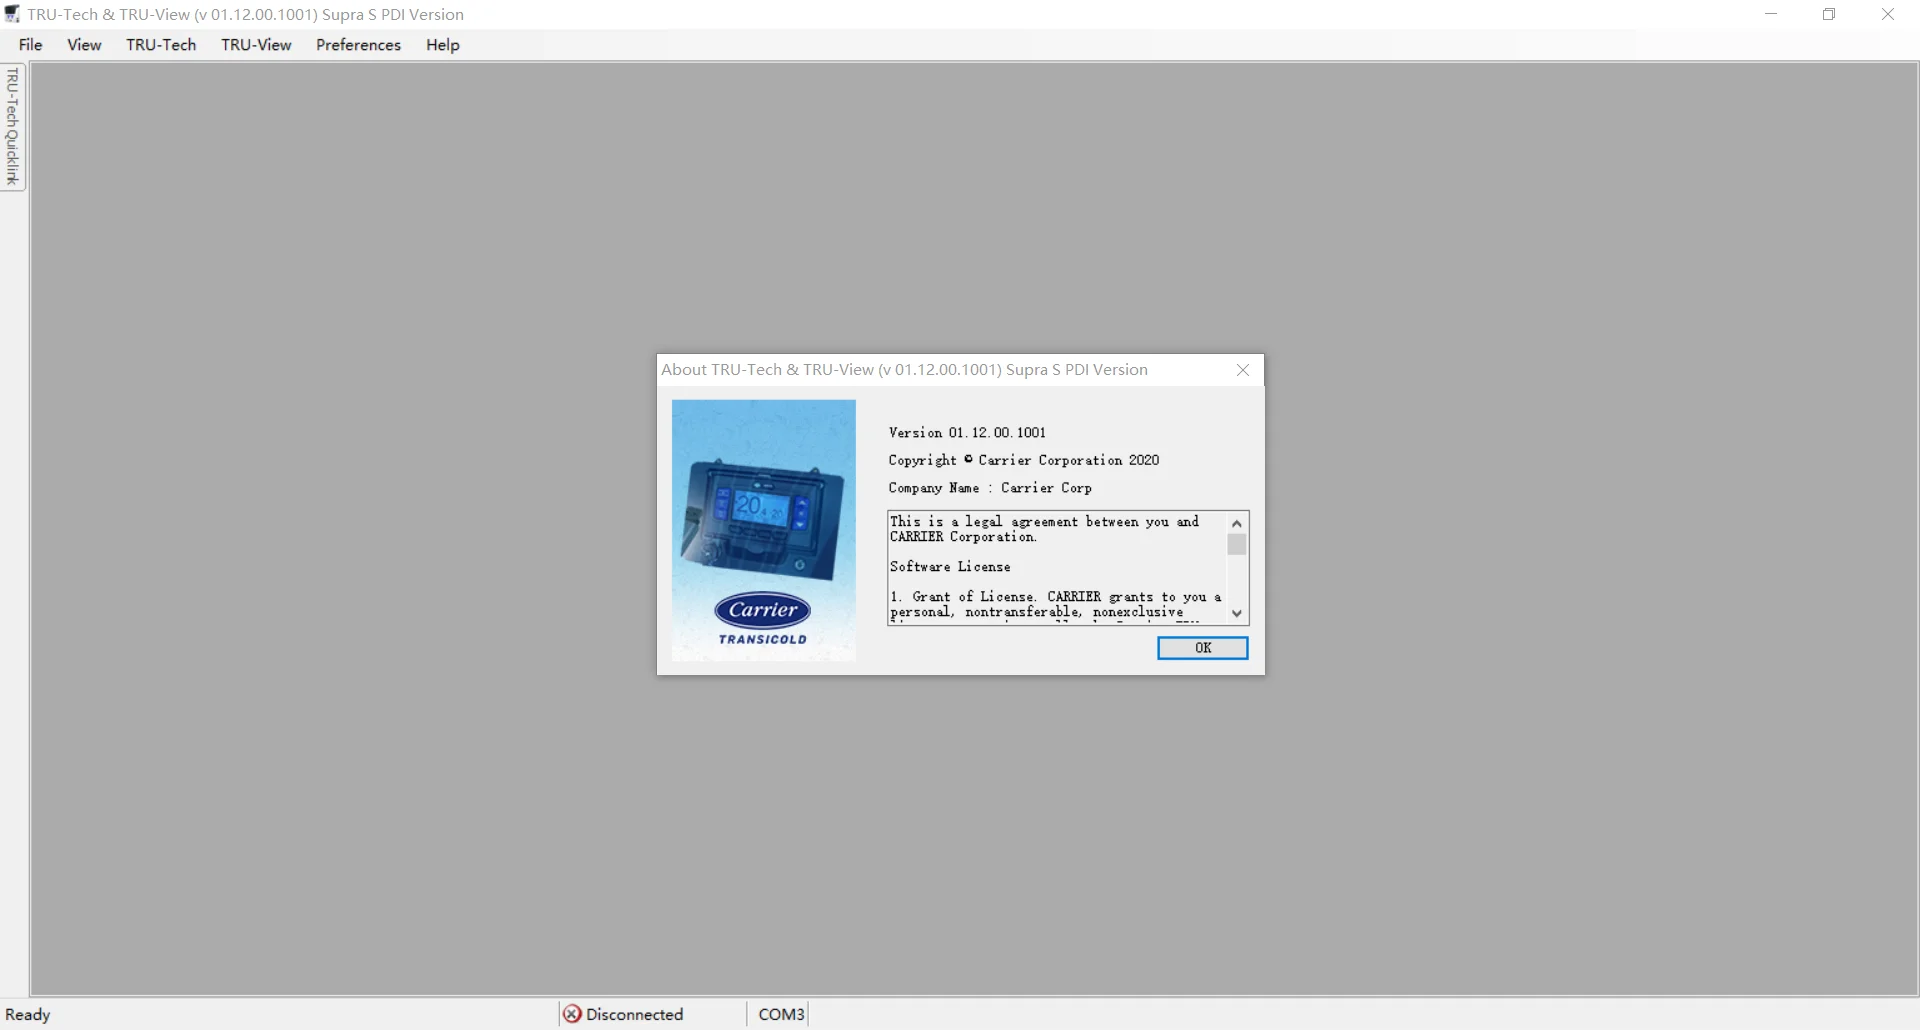Viewport: 1920px width, 1030px height.
Task: Click the COM3 port indicator
Action: pyautogui.click(x=781, y=1014)
